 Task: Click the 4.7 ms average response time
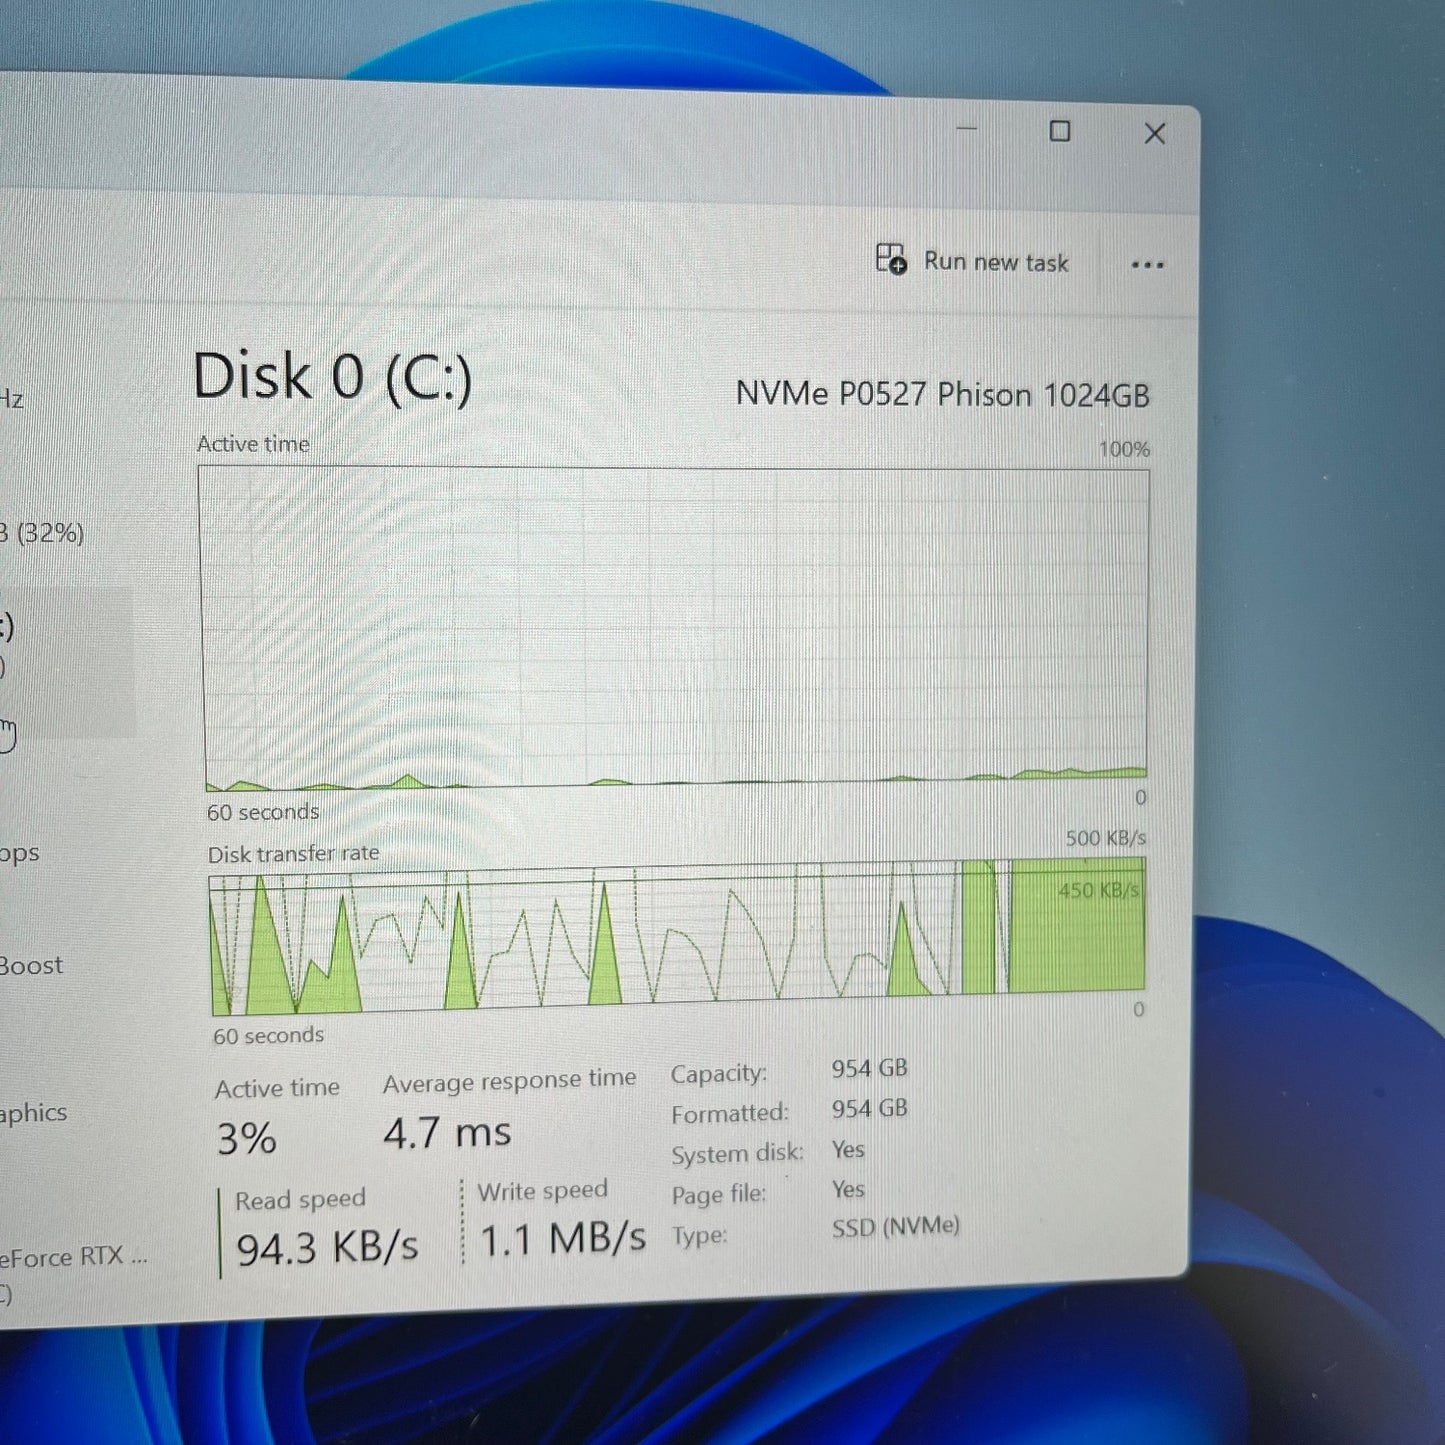pyautogui.click(x=447, y=1133)
